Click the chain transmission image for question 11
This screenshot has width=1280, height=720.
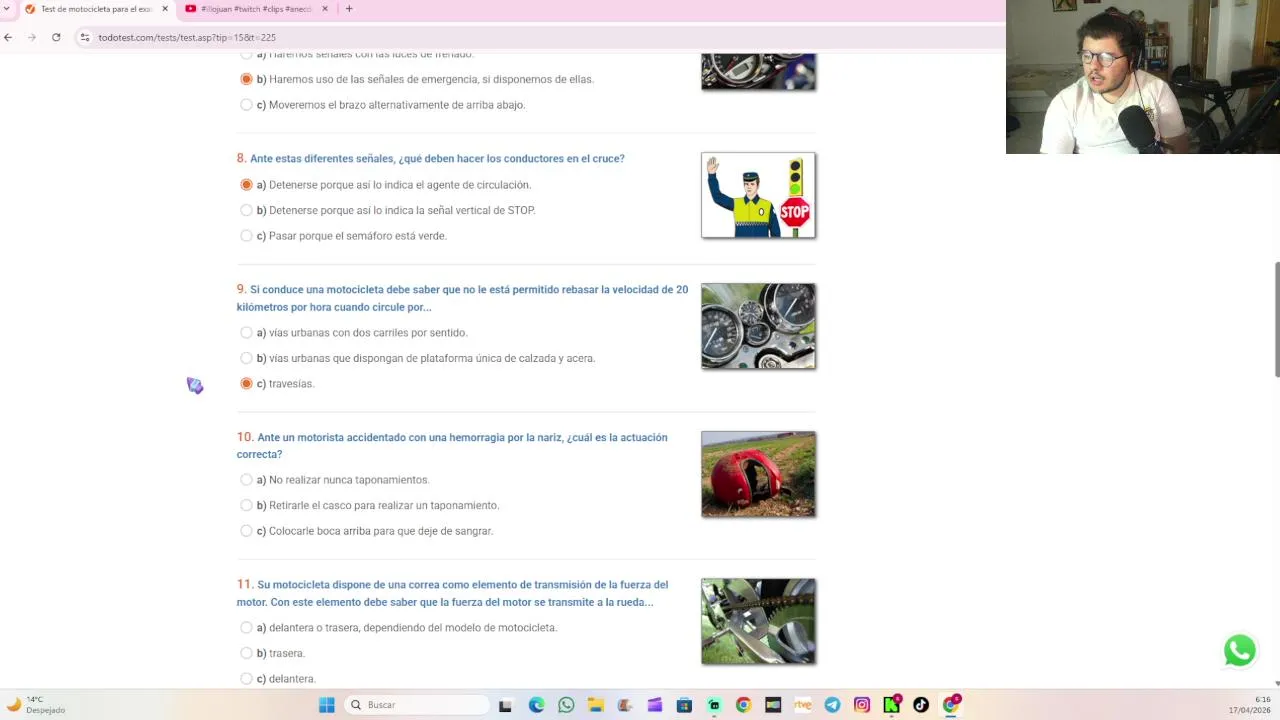pos(758,621)
